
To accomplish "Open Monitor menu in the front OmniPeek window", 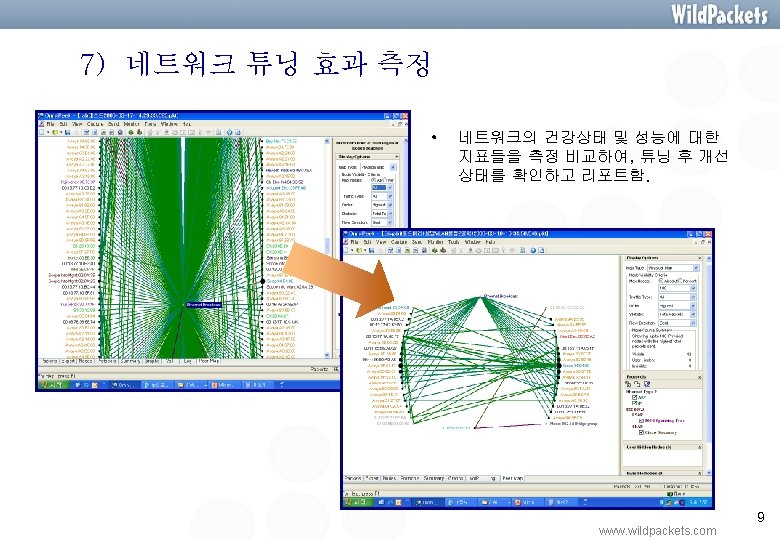I will pyautogui.click(x=436, y=242).
